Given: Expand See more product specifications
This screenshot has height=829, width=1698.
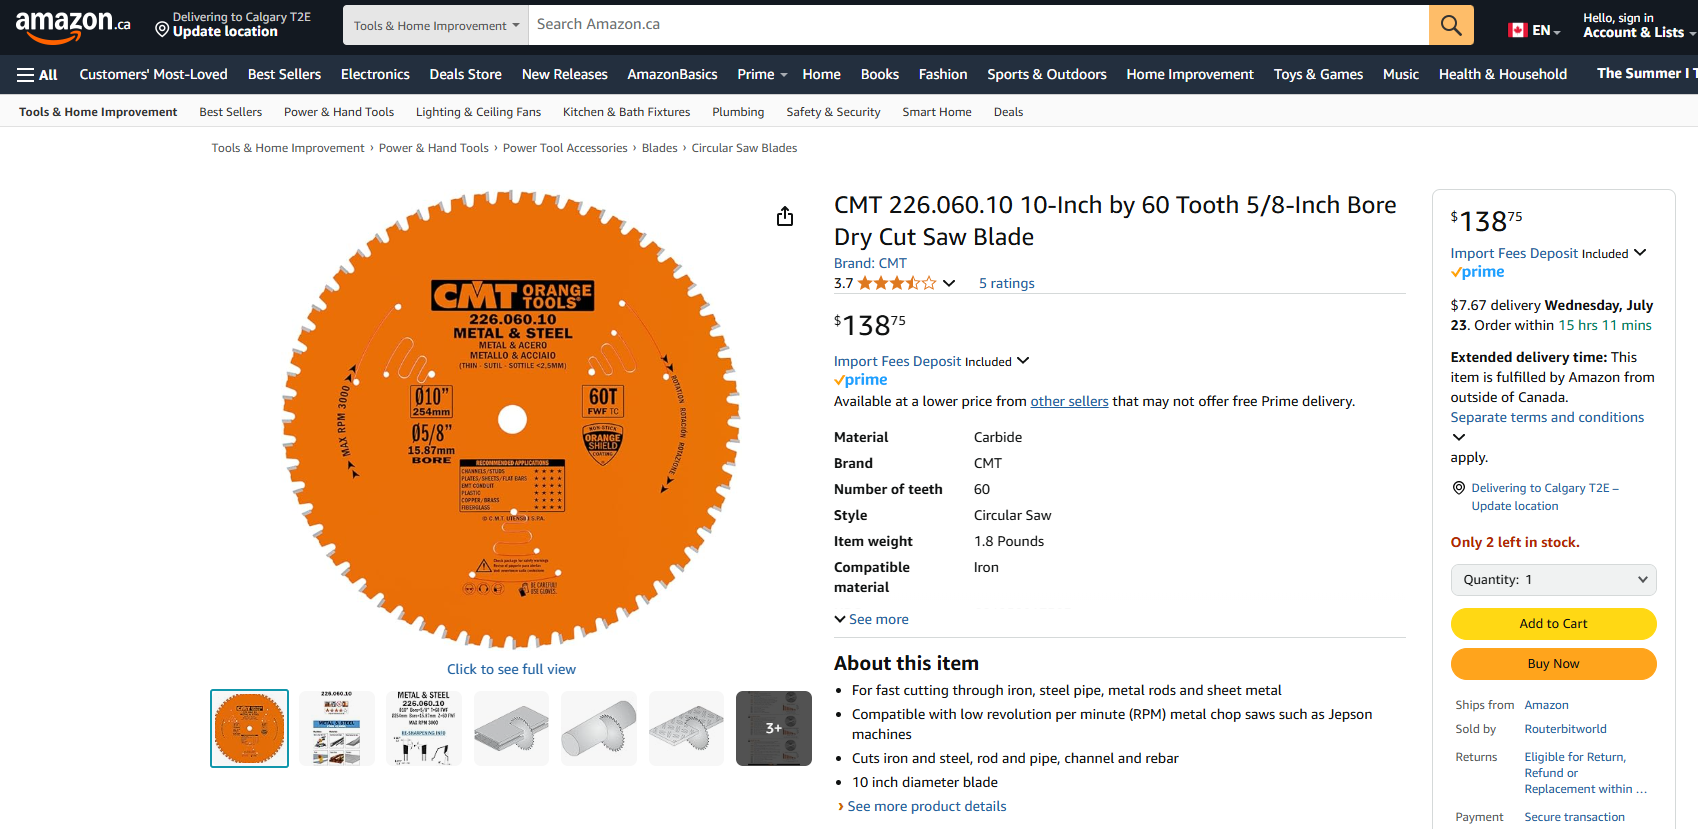Looking at the screenshot, I should (x=872, y=620).
